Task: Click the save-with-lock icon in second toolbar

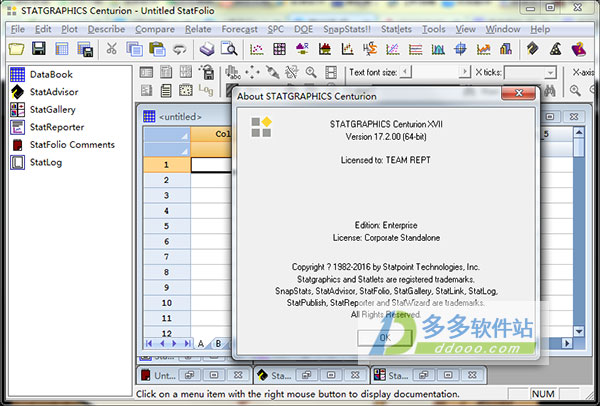Action: pos(207,72)
